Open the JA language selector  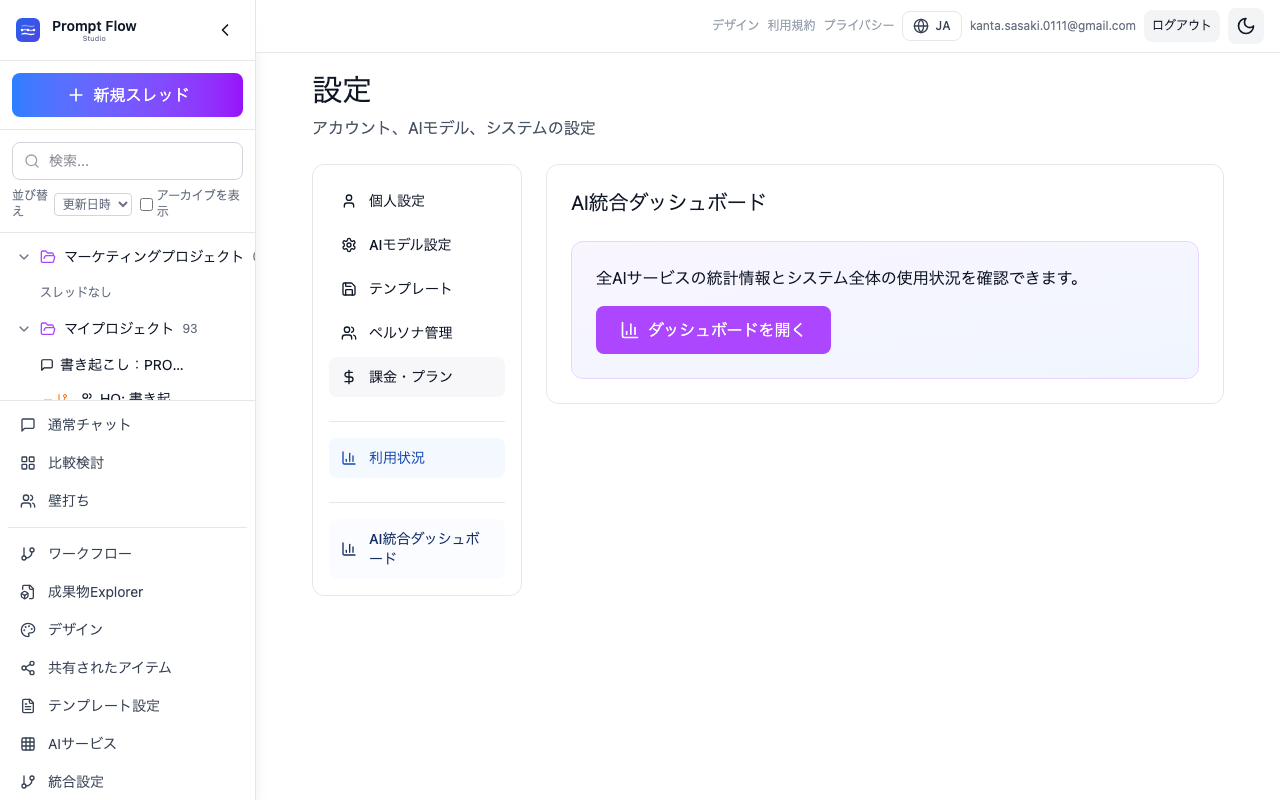pos(932,26)
